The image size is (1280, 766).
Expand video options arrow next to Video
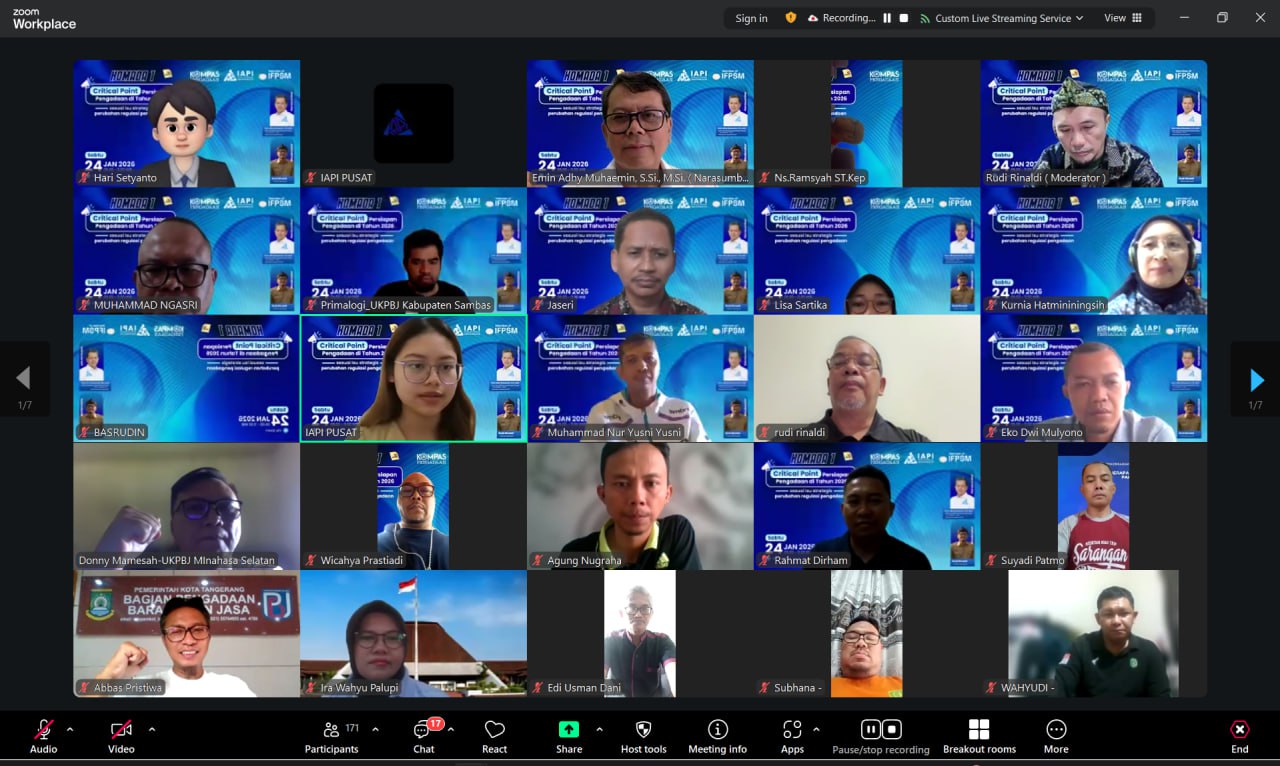pos(152,729)
